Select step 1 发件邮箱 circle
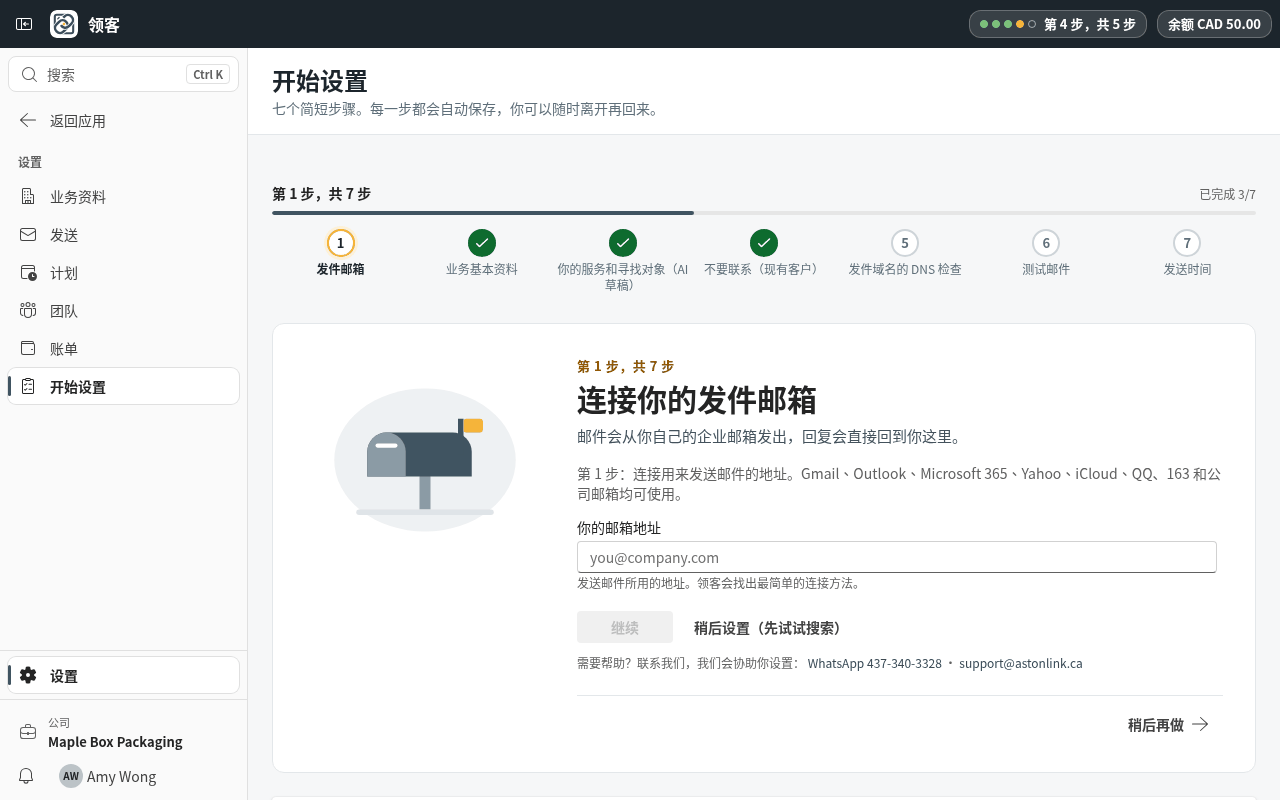Viewport: 1280px width, 800px height. pyautogui.click(x=341, y=243)
